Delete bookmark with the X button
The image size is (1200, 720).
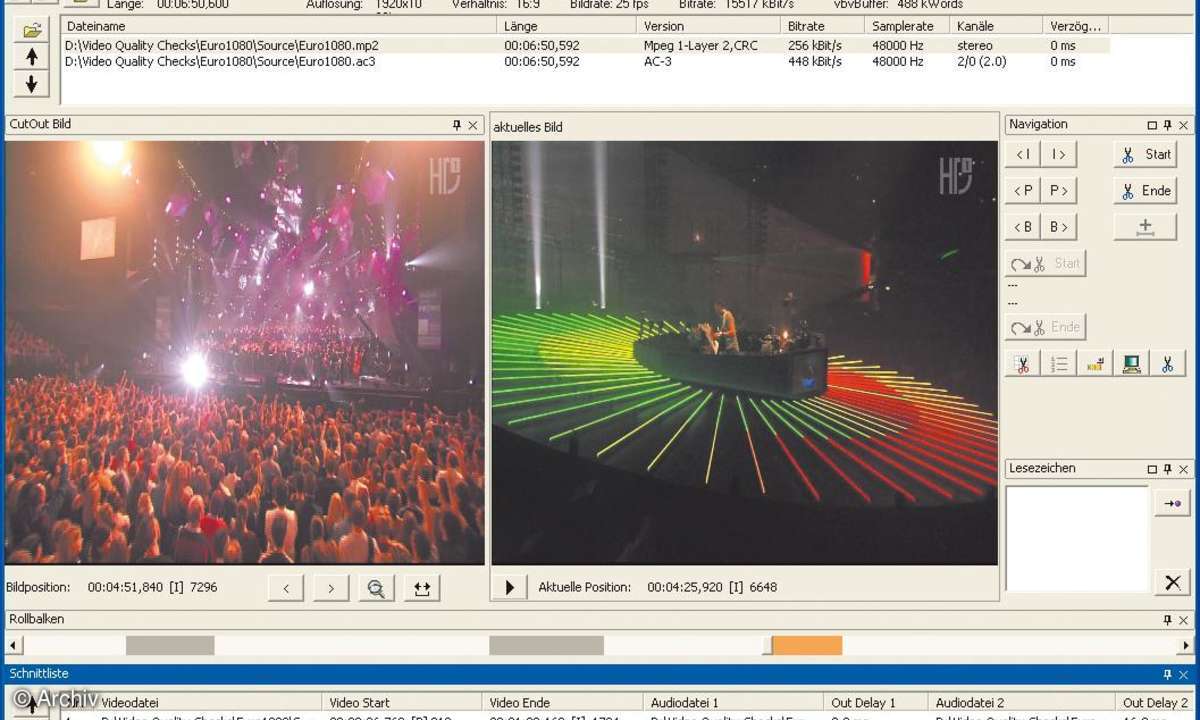click(1172, 582)
